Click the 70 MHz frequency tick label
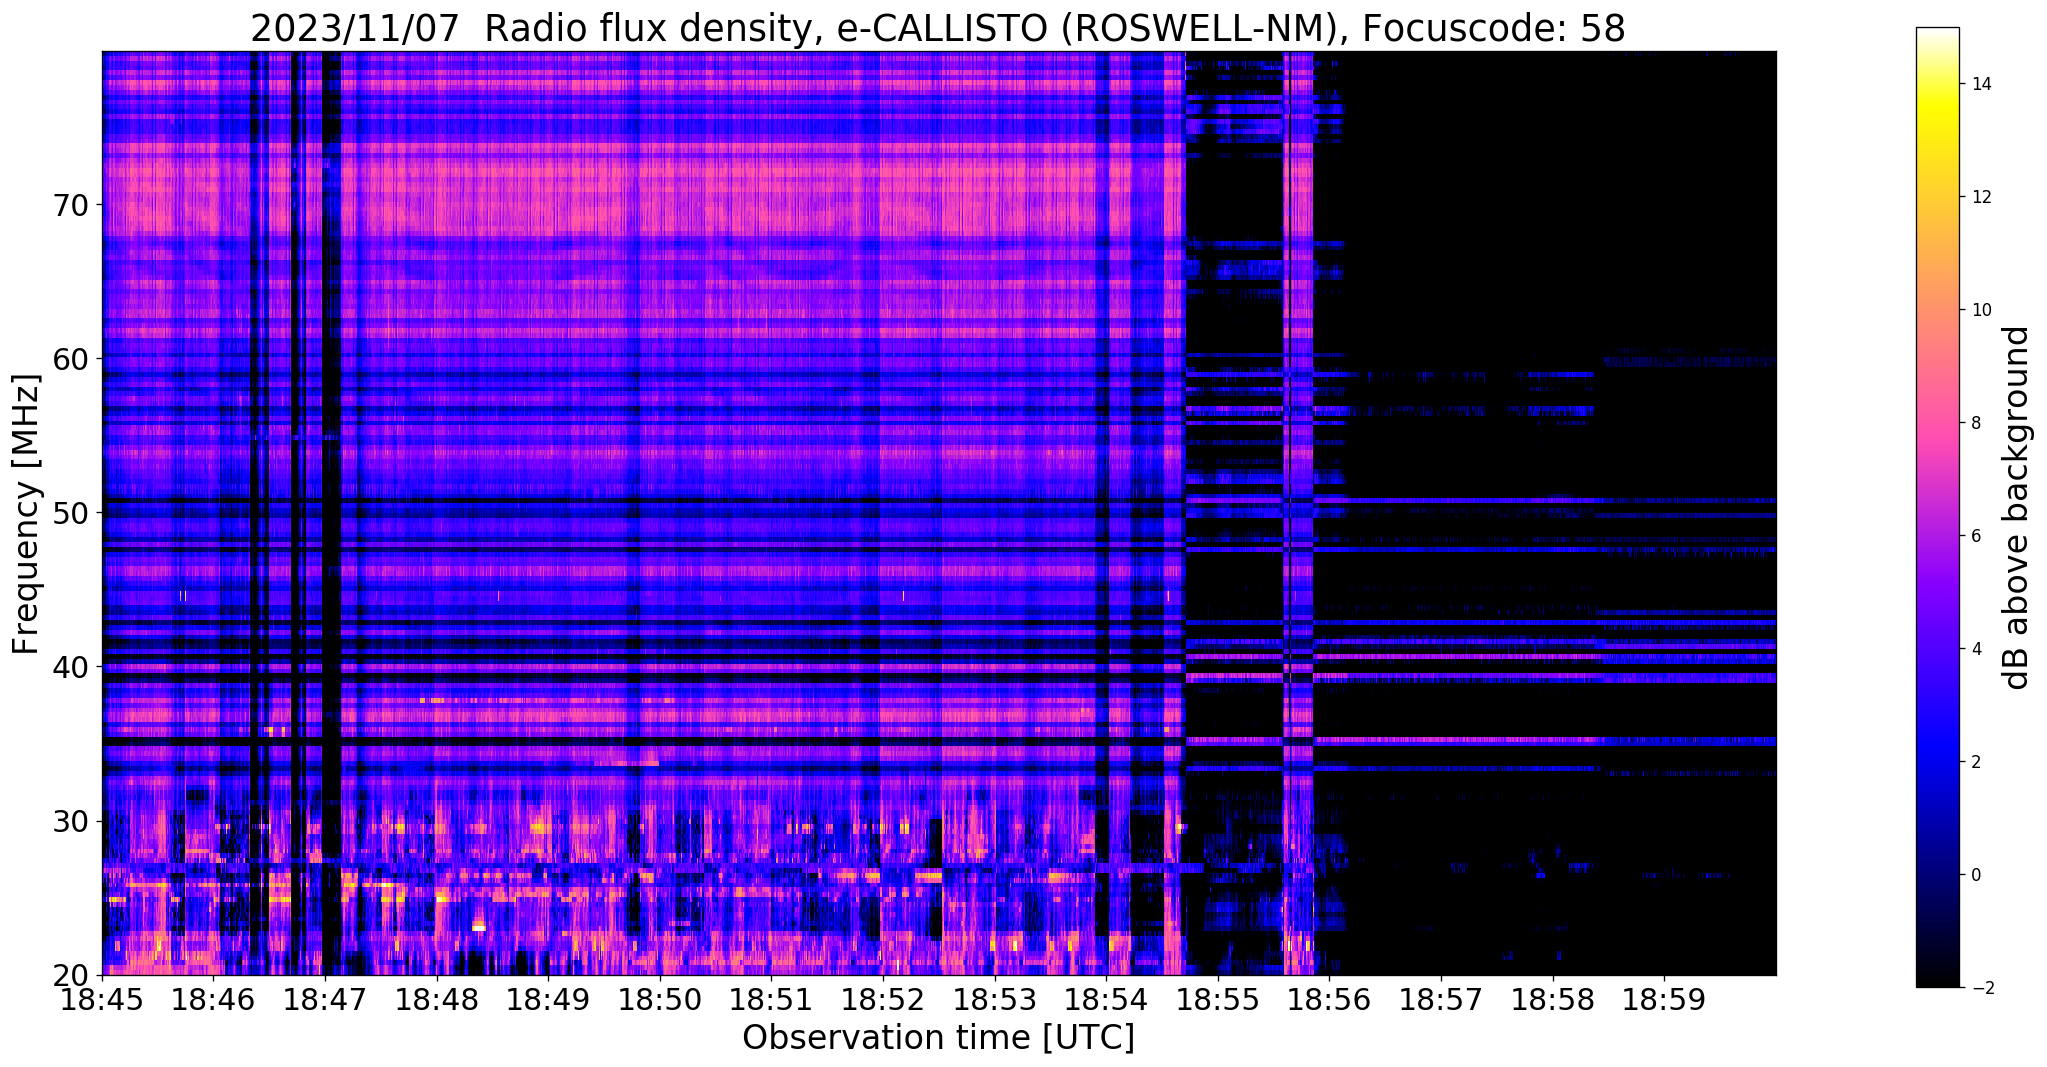The width and height of the screenshot is (2047, 1067). [69, 205]
